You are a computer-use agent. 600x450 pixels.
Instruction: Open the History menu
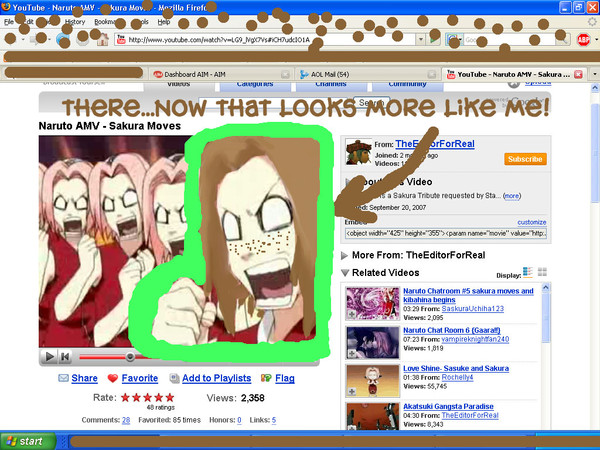[x=75, y=22]
